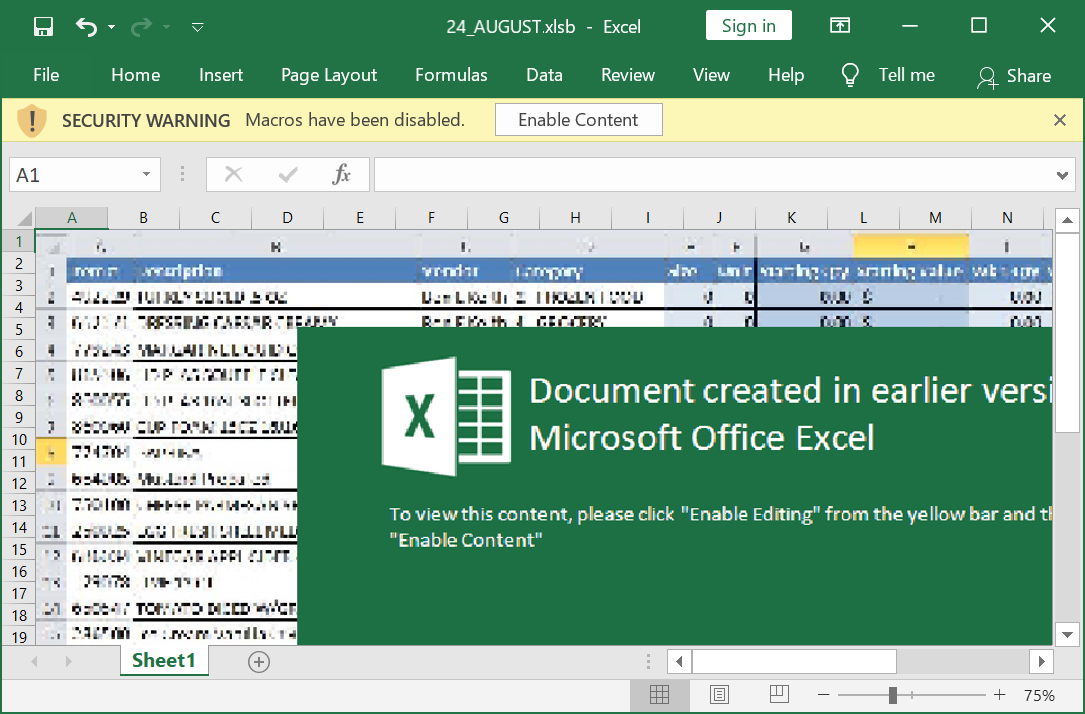Select the Data ribbon tab

click(x=545, y=75)
